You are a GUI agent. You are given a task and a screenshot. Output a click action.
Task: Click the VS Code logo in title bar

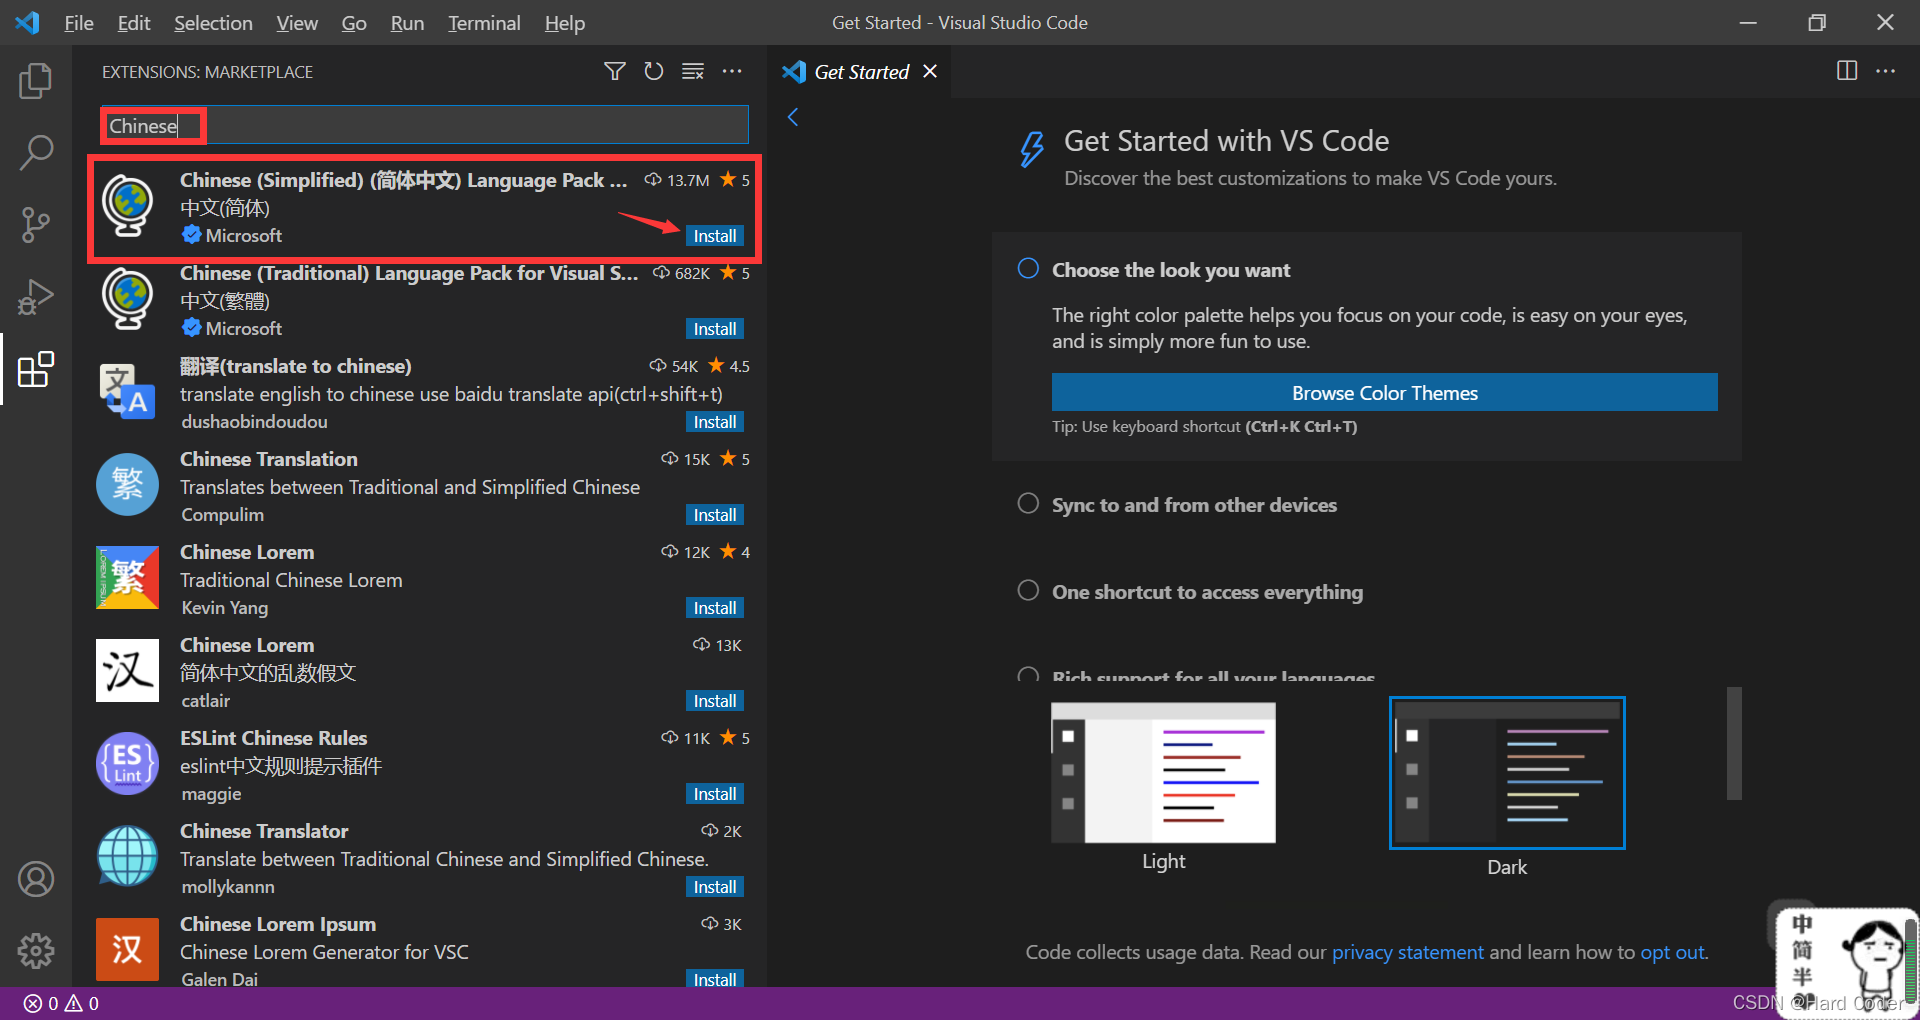28,22
